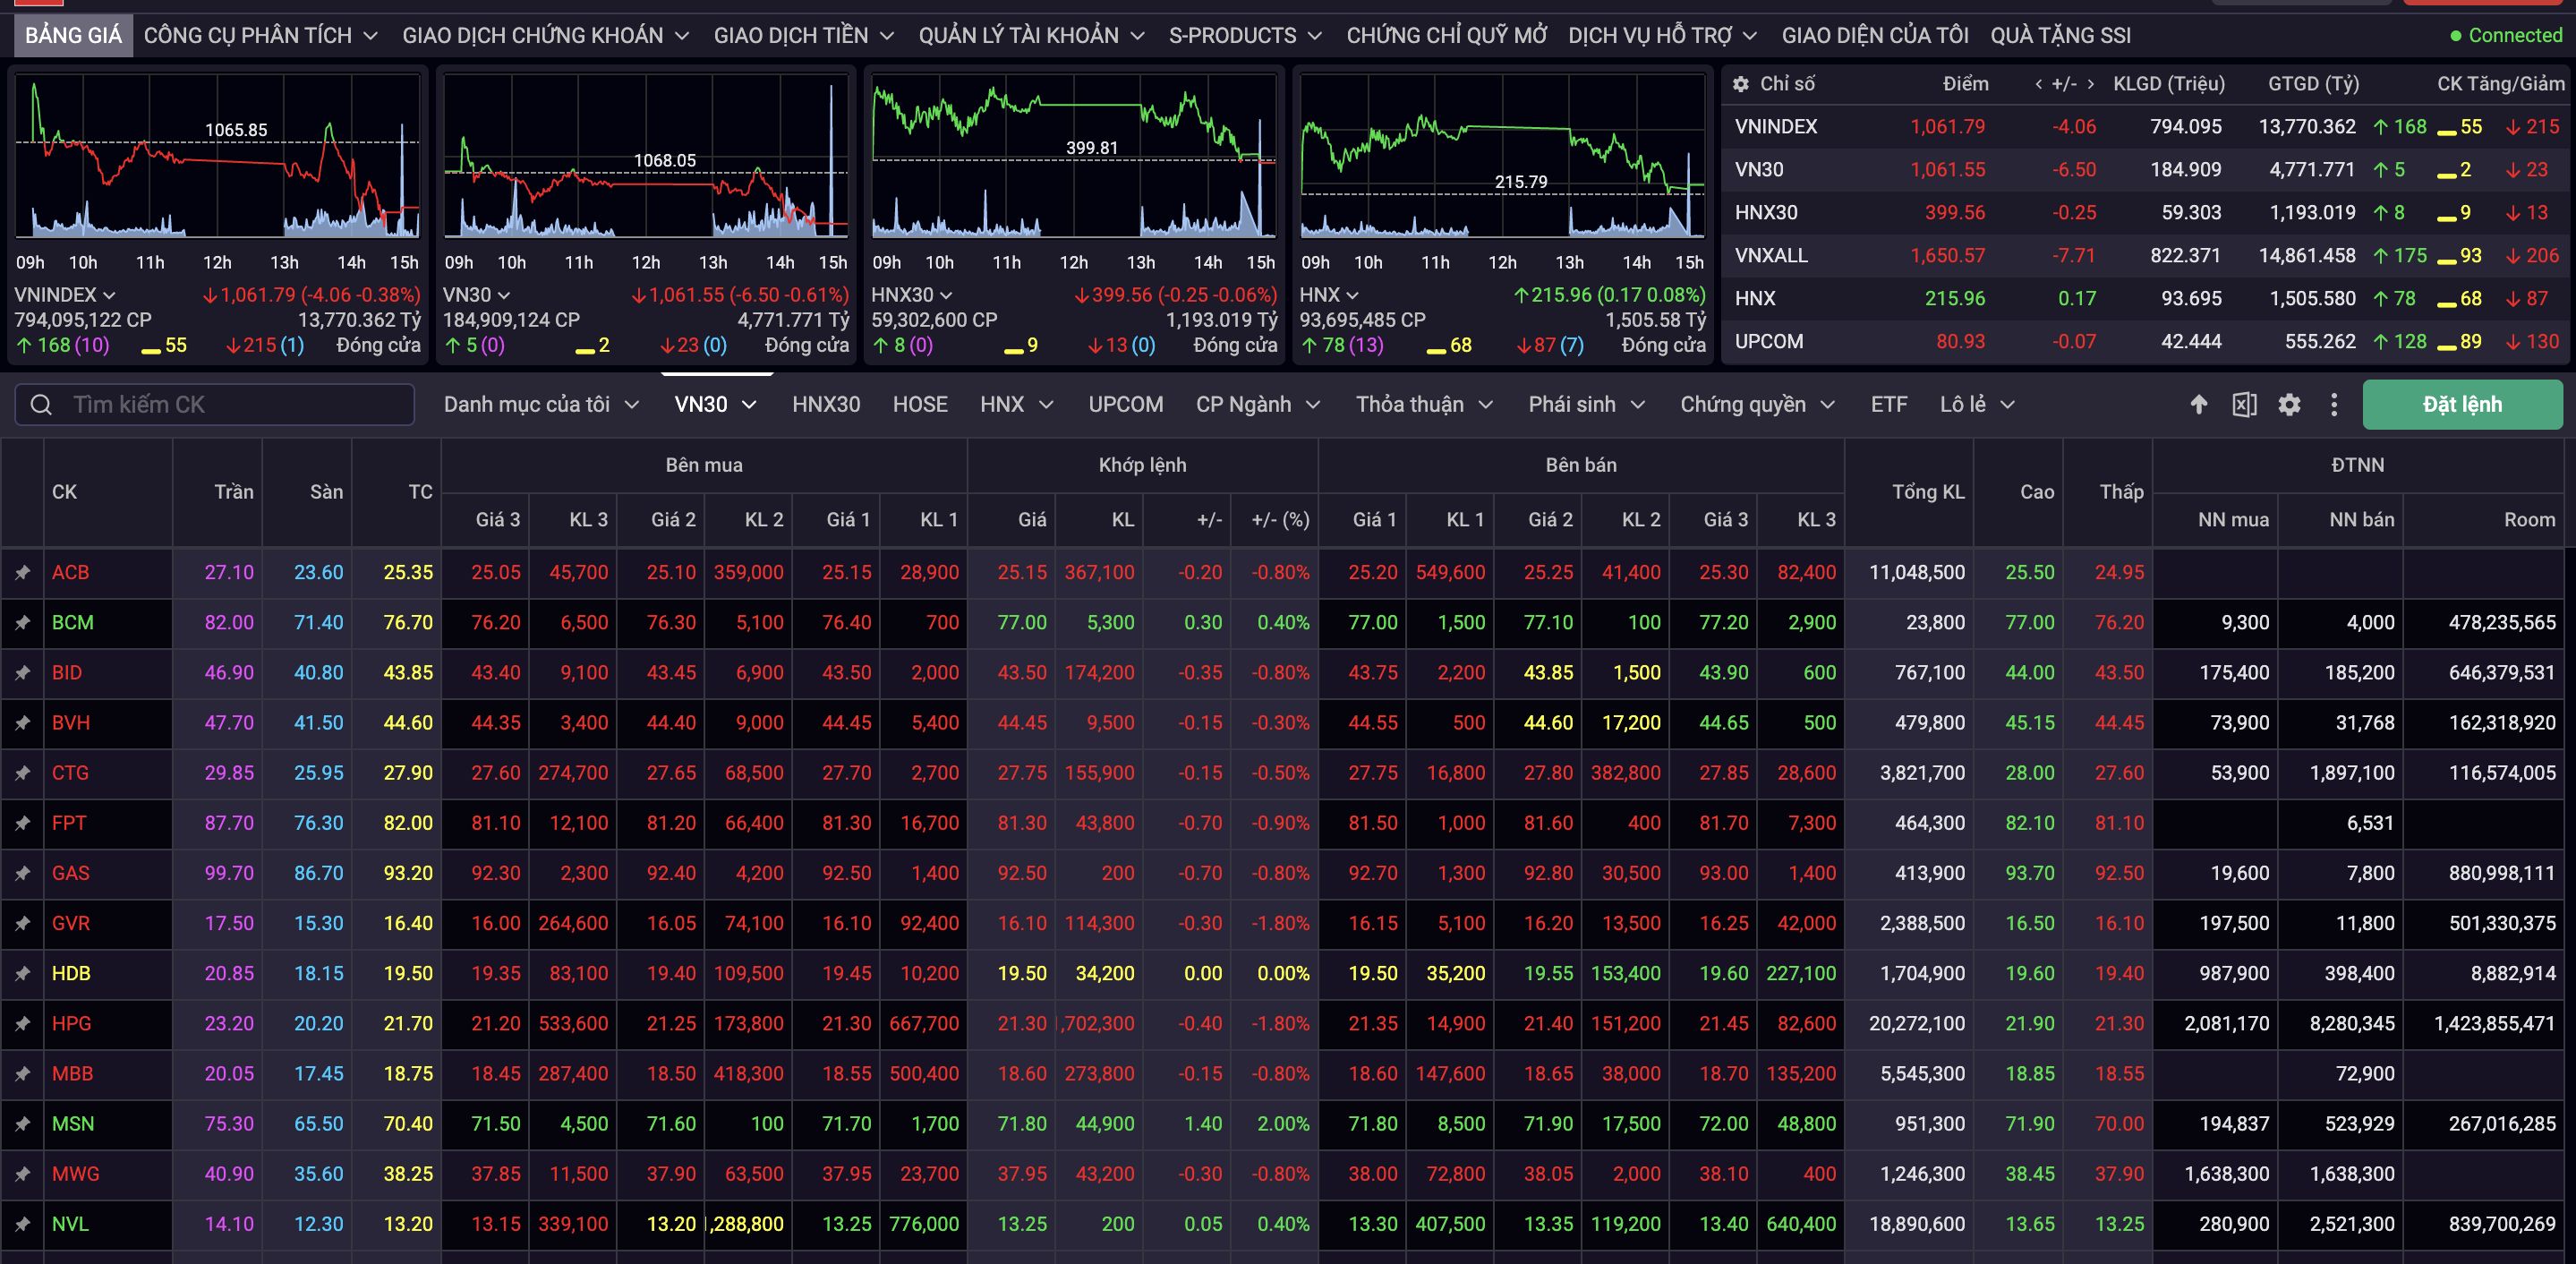Switch to UPCOM board tab

1125,404
